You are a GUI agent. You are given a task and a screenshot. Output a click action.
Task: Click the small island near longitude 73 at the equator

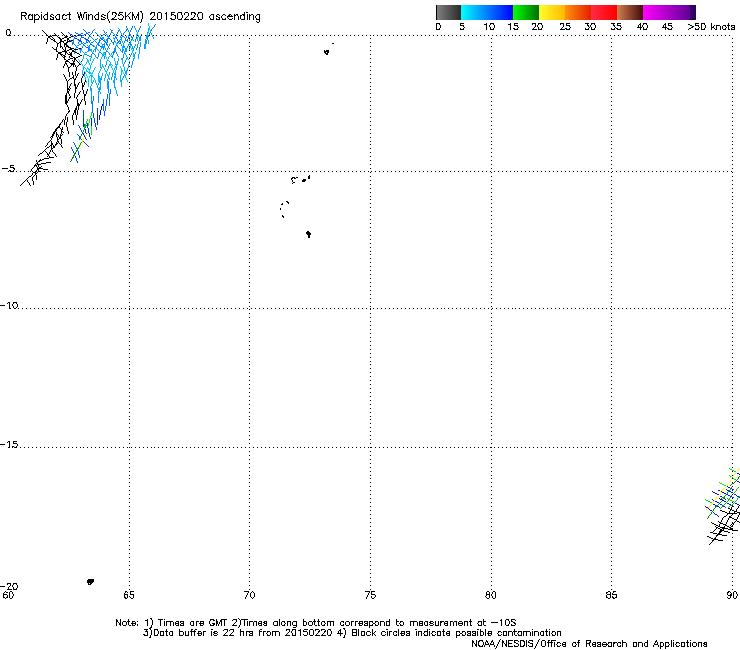click(327, 52)
